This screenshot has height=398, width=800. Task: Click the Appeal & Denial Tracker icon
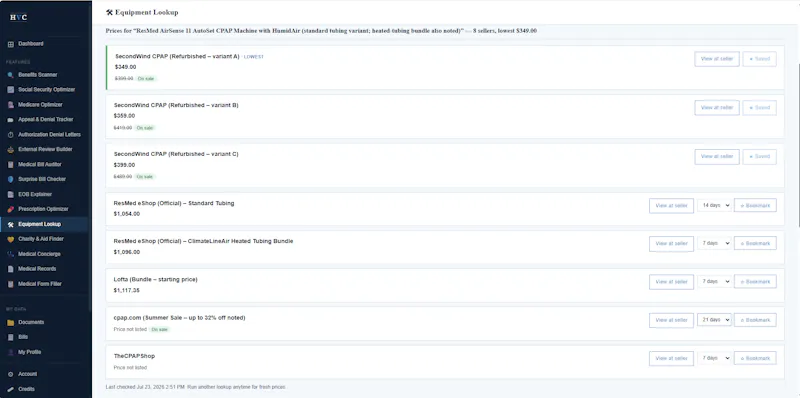tap(11, 120)
